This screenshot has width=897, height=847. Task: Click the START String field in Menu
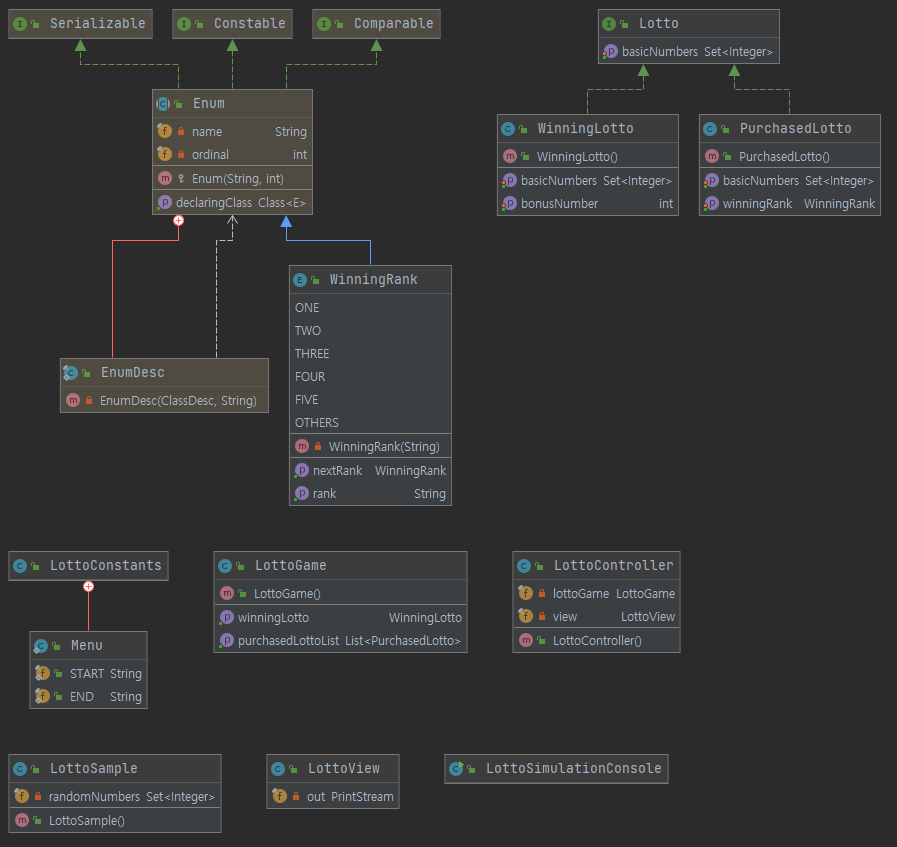89,674
